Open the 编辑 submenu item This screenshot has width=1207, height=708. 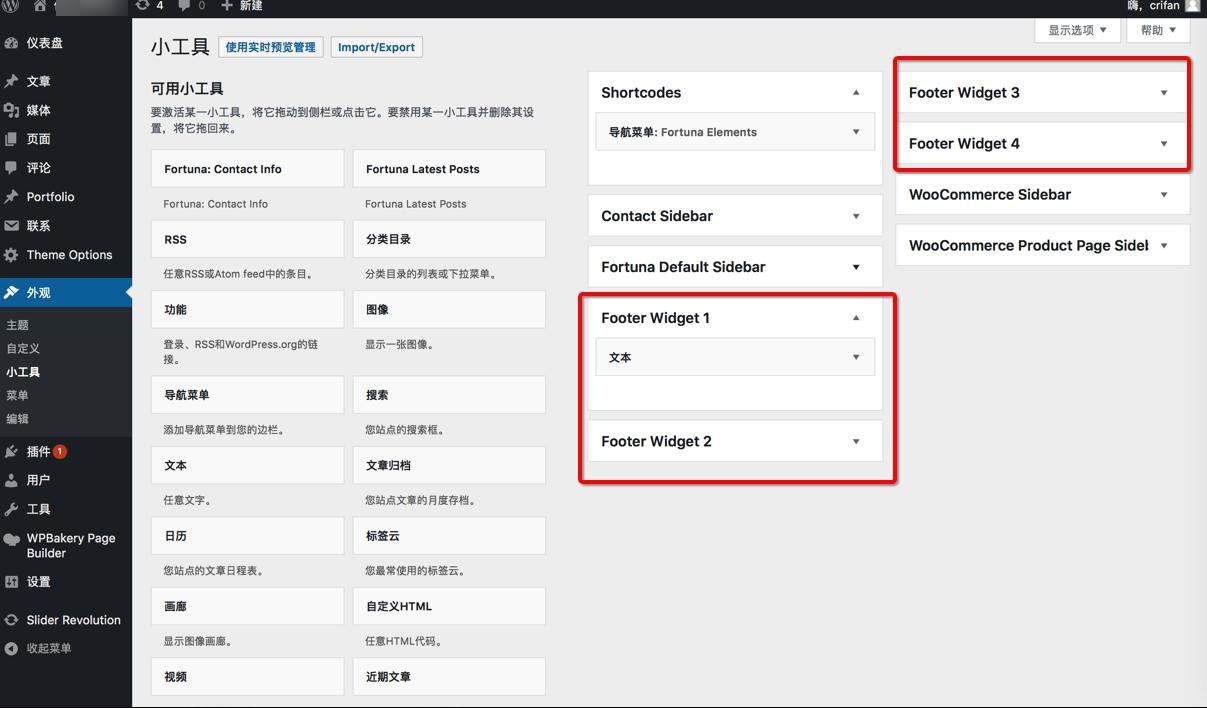point(18,419)
